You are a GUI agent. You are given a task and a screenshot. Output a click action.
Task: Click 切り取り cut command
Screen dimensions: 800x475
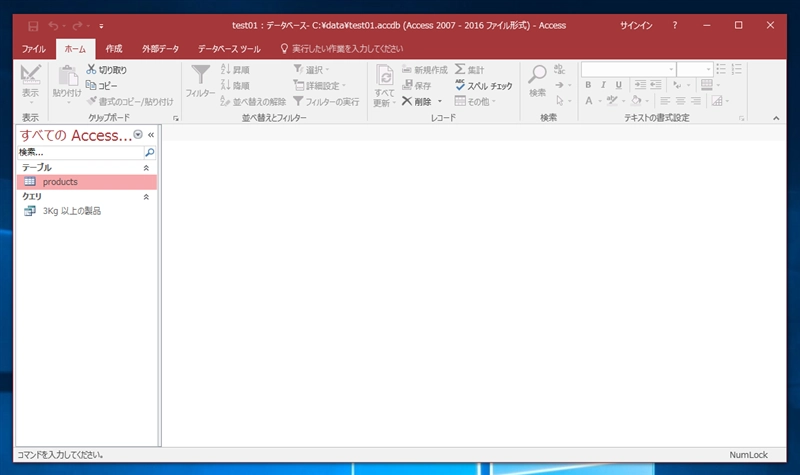point(107,69)
